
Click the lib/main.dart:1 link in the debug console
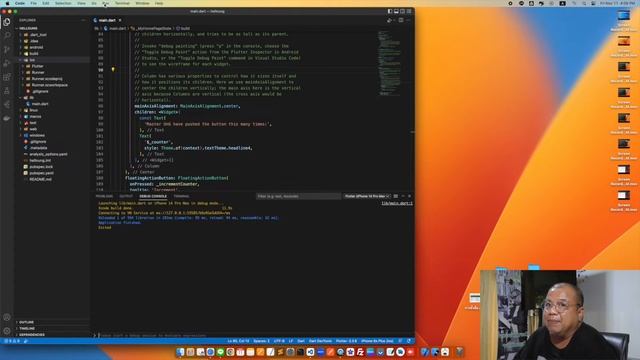coord(397,203)
